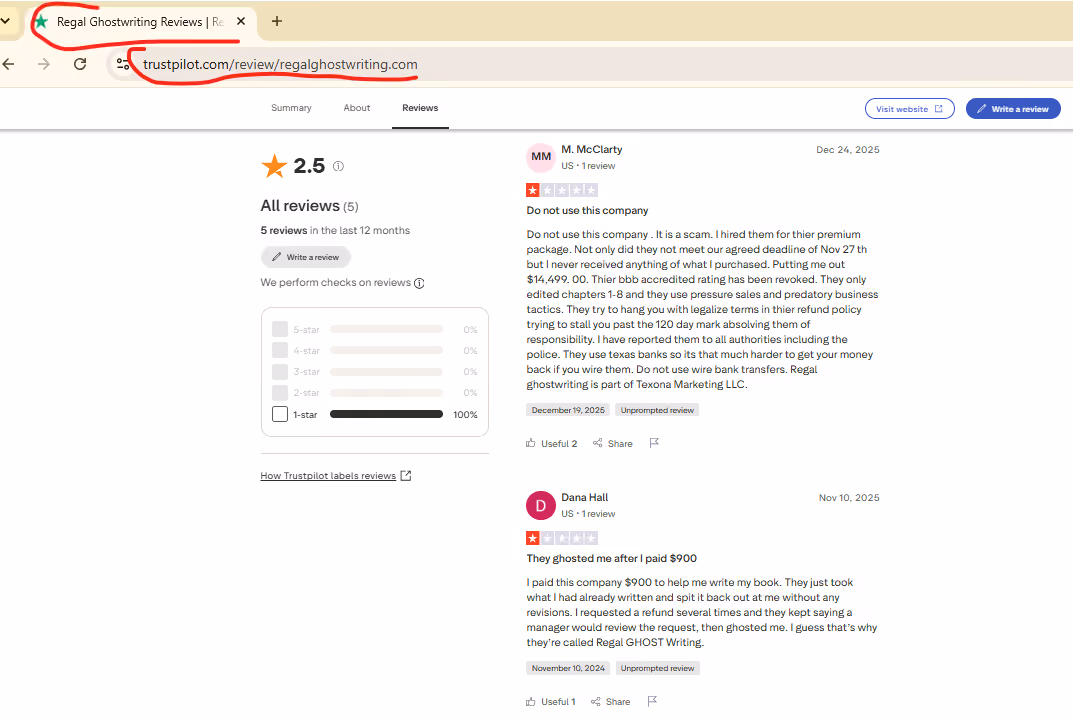
Task: Open a new browser tab
Action: pyautogui.click(x=276, y=21)
